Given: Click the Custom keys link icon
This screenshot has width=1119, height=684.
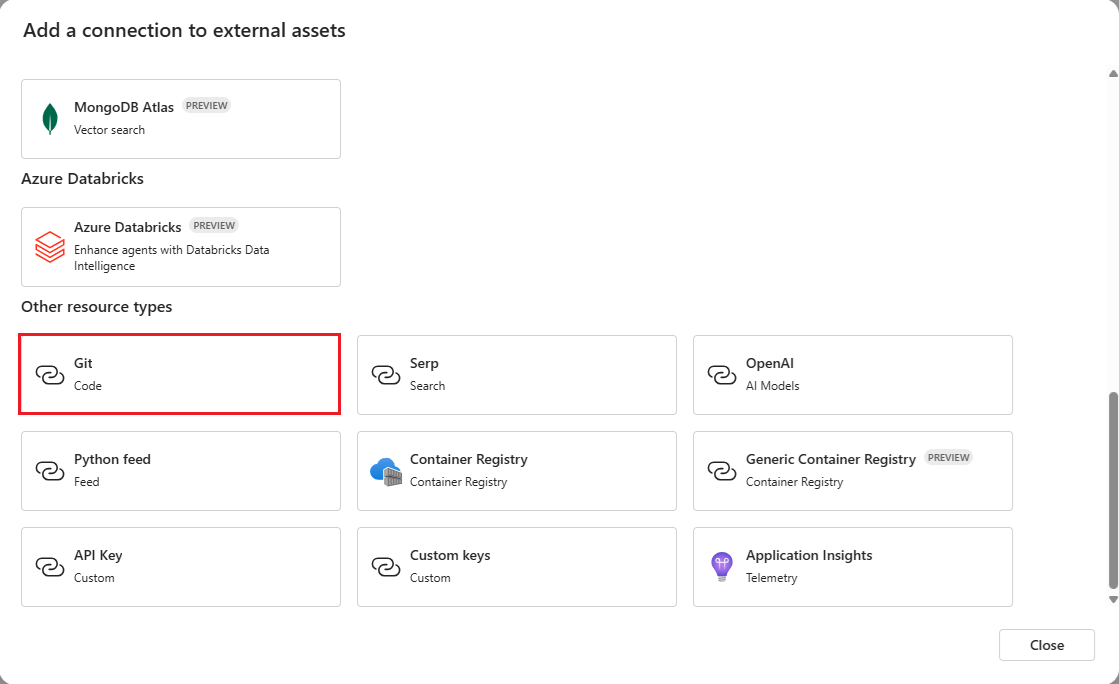Looking at the screenshot, I should 386,566.
